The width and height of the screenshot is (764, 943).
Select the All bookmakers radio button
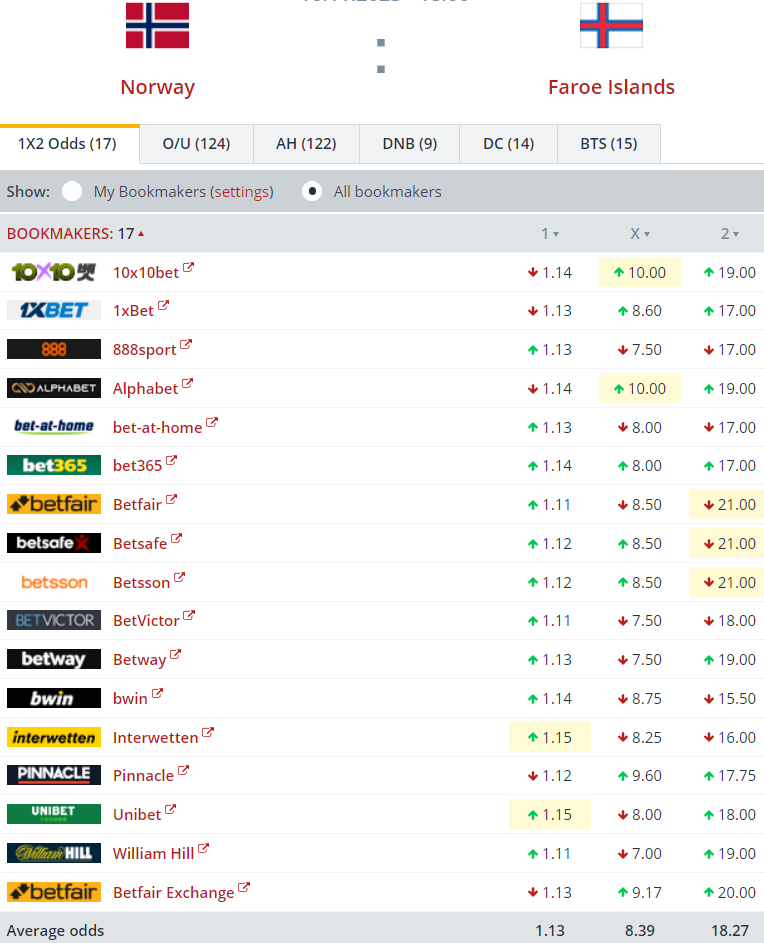pos(313,191)
